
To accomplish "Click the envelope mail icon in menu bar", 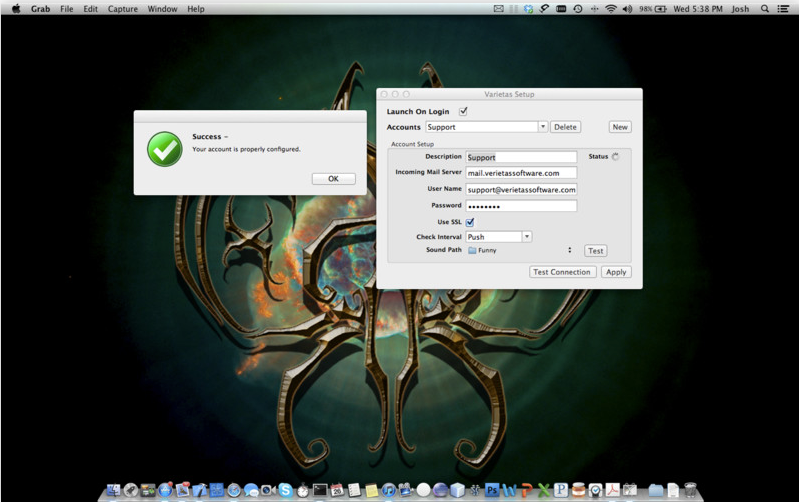I will click(x=498, y=9).
